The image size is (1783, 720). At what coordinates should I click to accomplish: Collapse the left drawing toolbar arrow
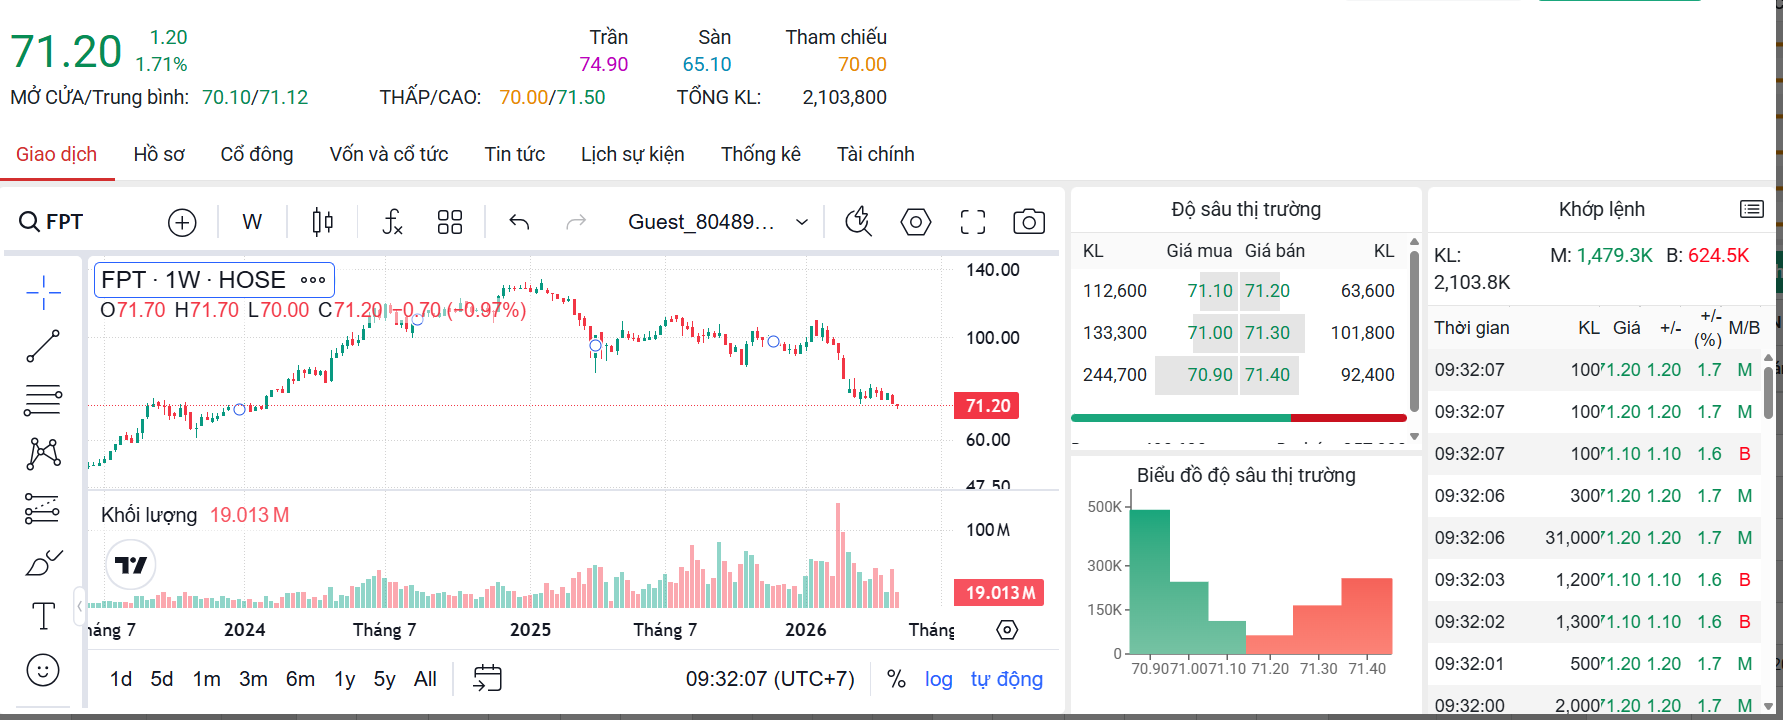pos(80,606)
